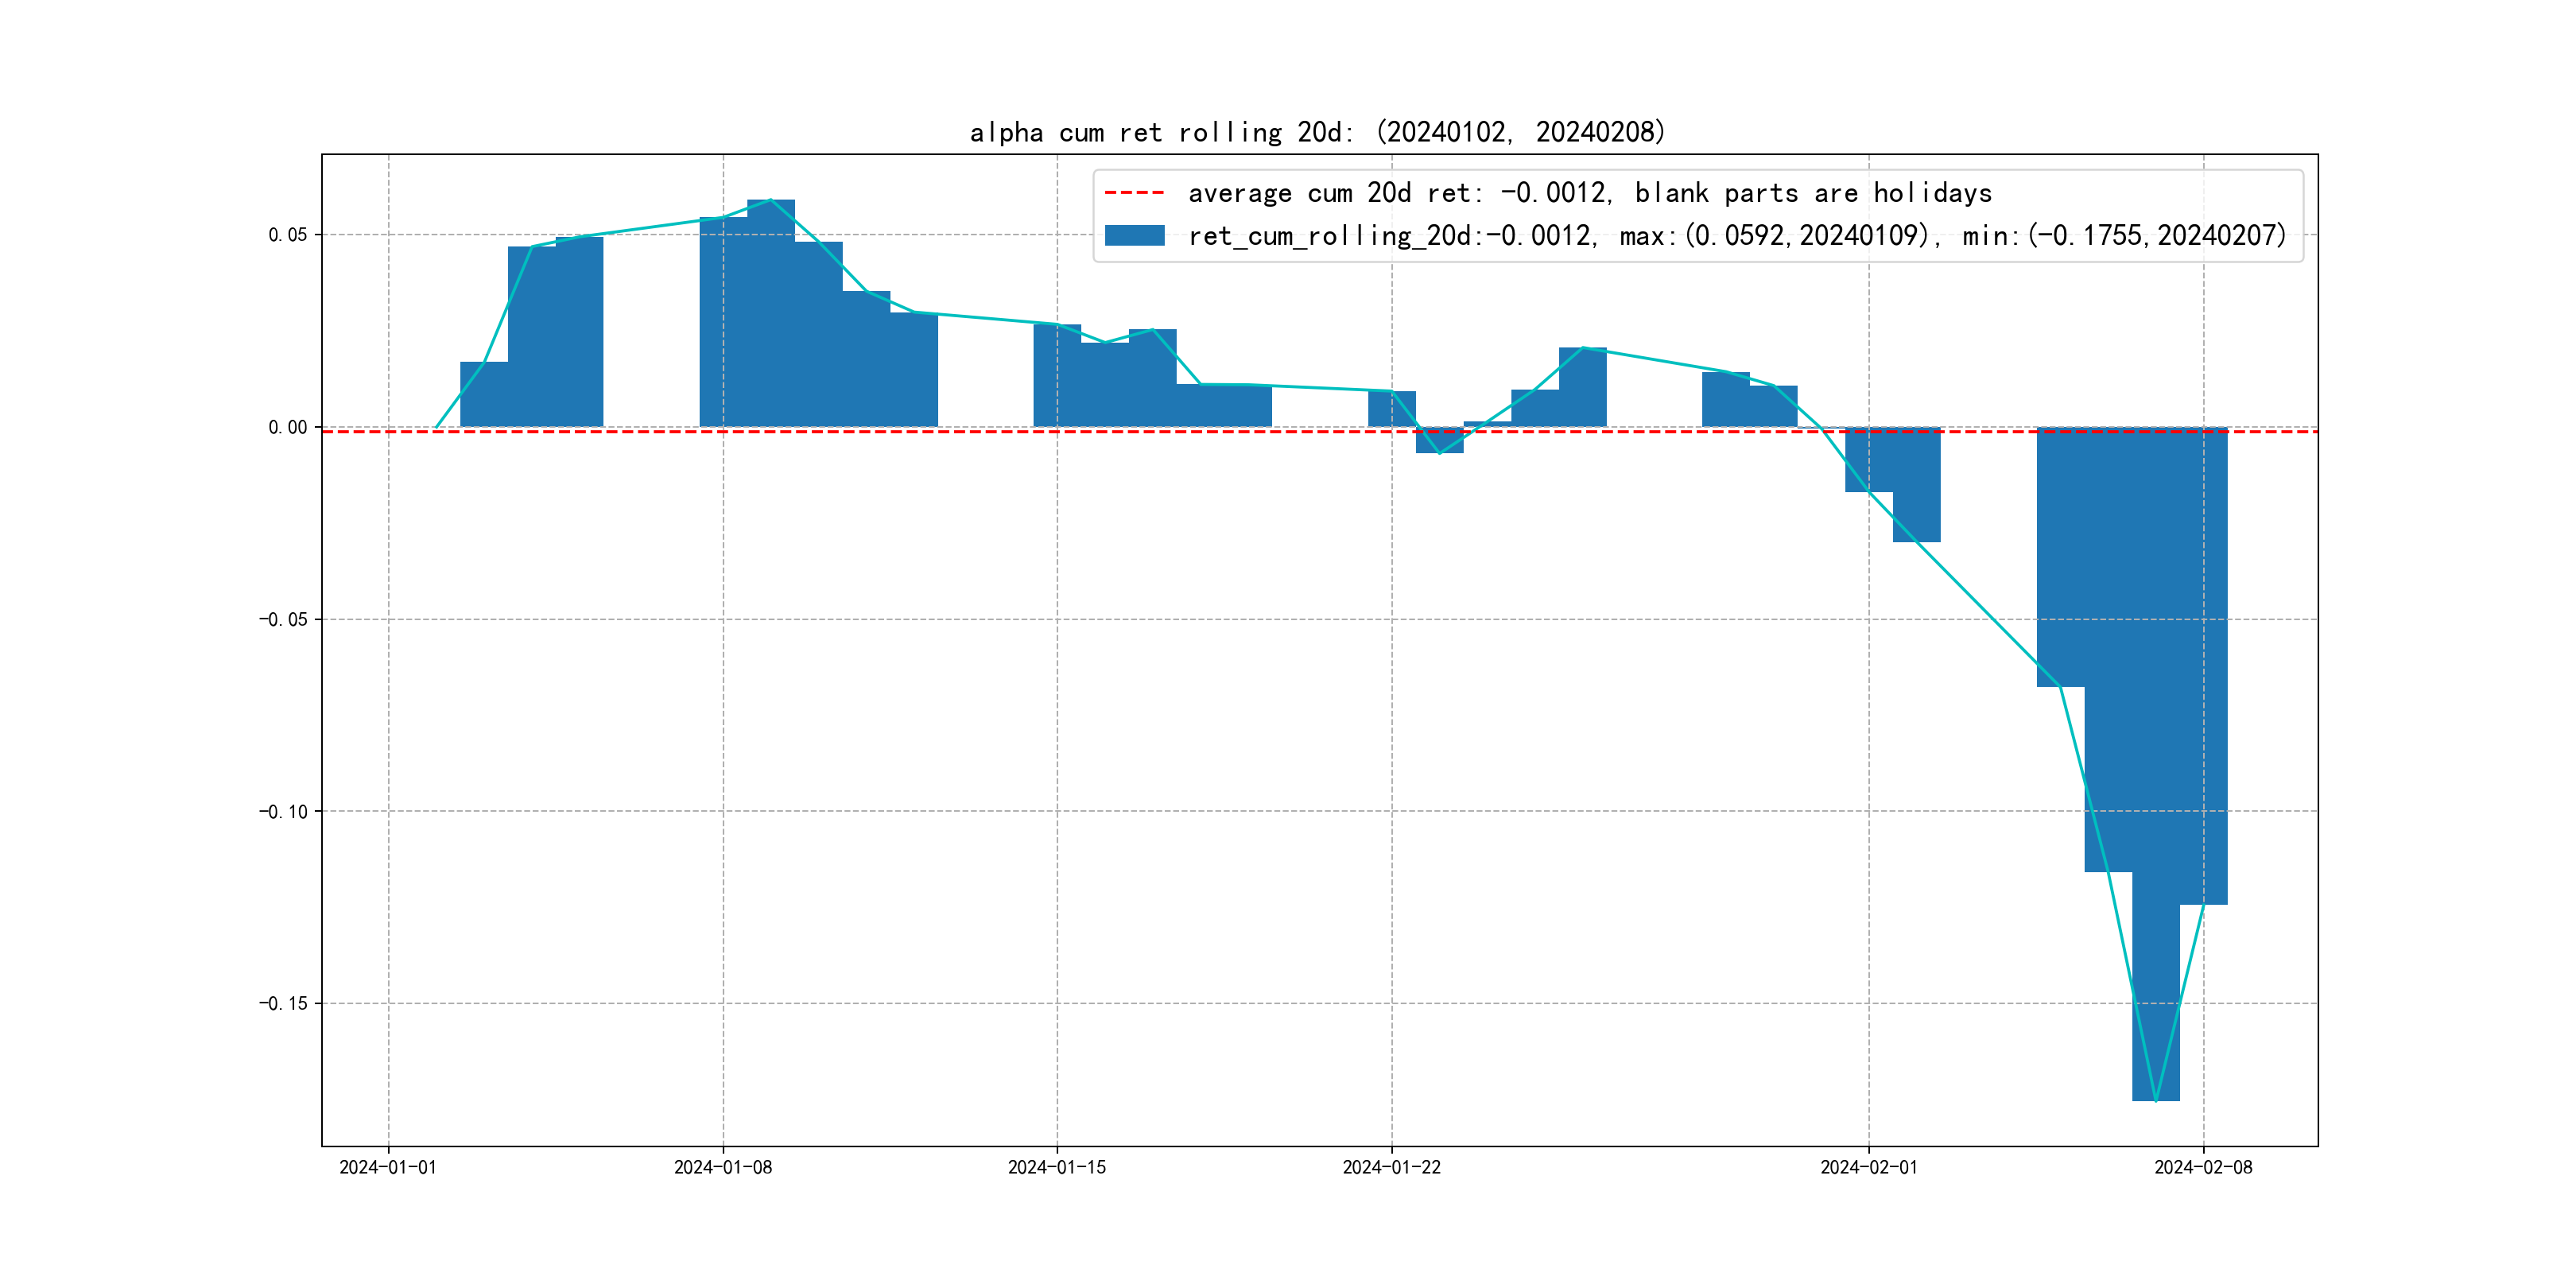This screenshot has width=2576, height=1288.
Task: Click the -0.05 y-axis tick label
Action: point(283,619)
